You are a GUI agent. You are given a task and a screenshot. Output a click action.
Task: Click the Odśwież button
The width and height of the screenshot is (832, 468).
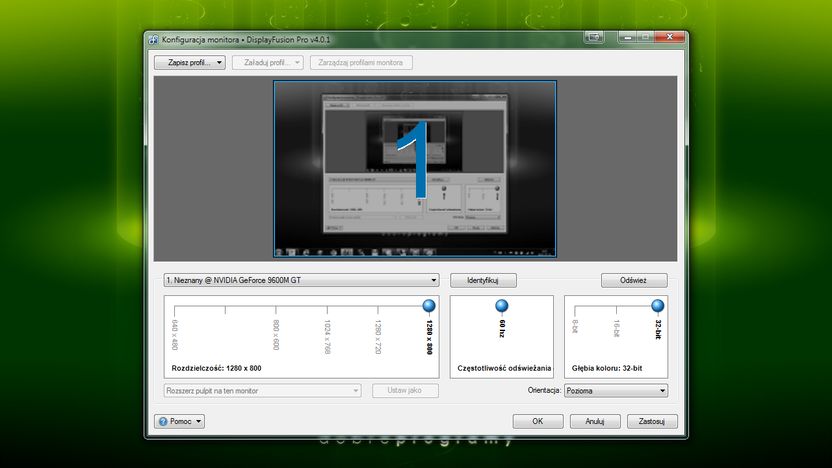pyautogui.click(x=634, y=280)
